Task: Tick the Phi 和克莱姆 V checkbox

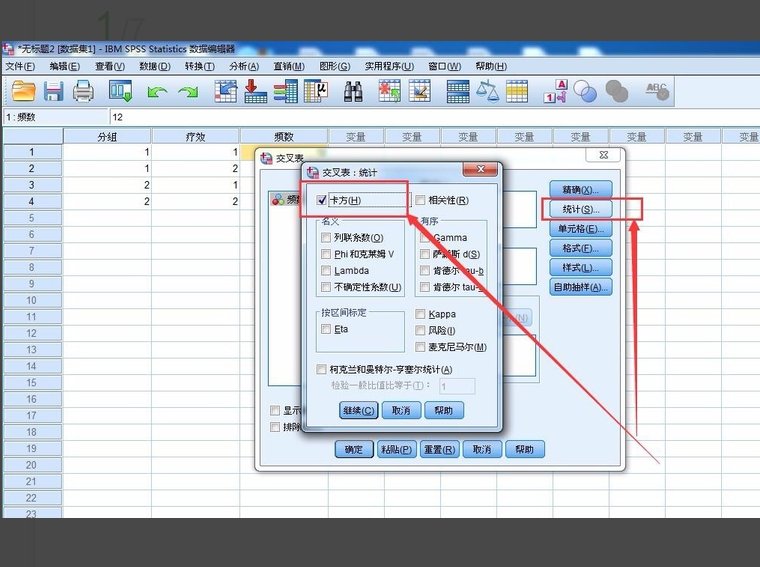Action: click(x=326, y=254)
